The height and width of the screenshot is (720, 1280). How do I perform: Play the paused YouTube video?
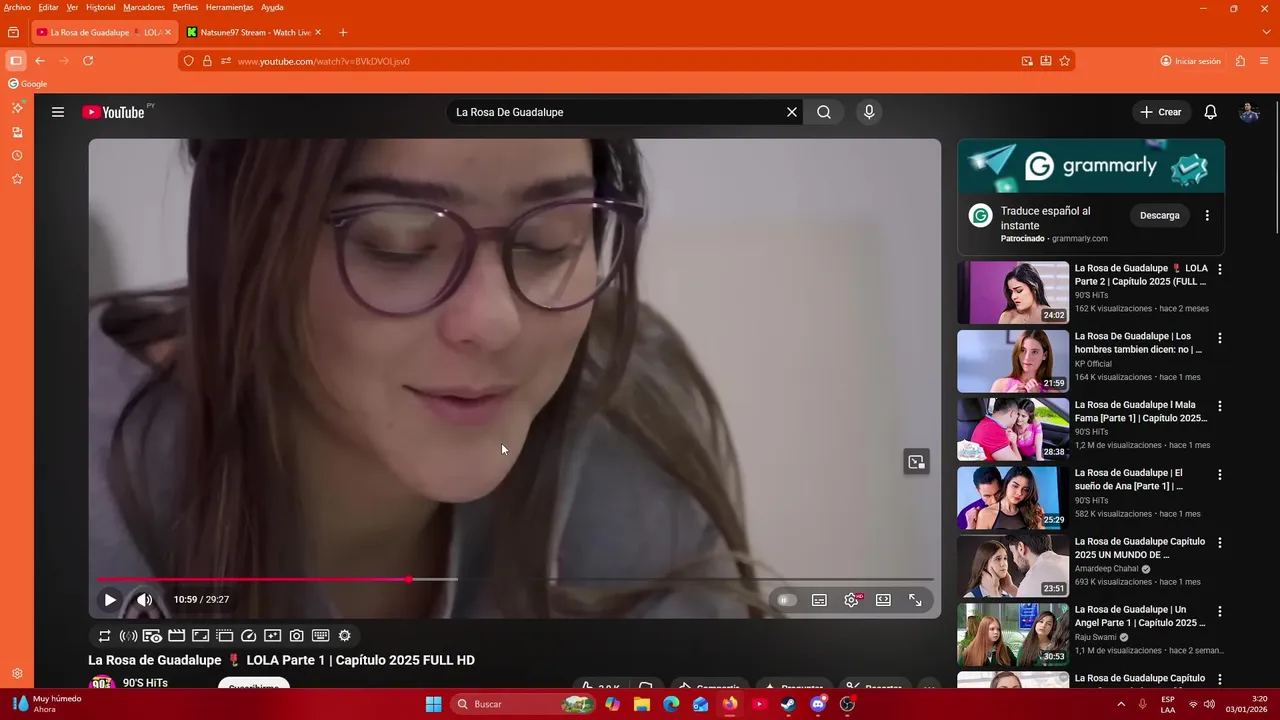coord(110,600)
